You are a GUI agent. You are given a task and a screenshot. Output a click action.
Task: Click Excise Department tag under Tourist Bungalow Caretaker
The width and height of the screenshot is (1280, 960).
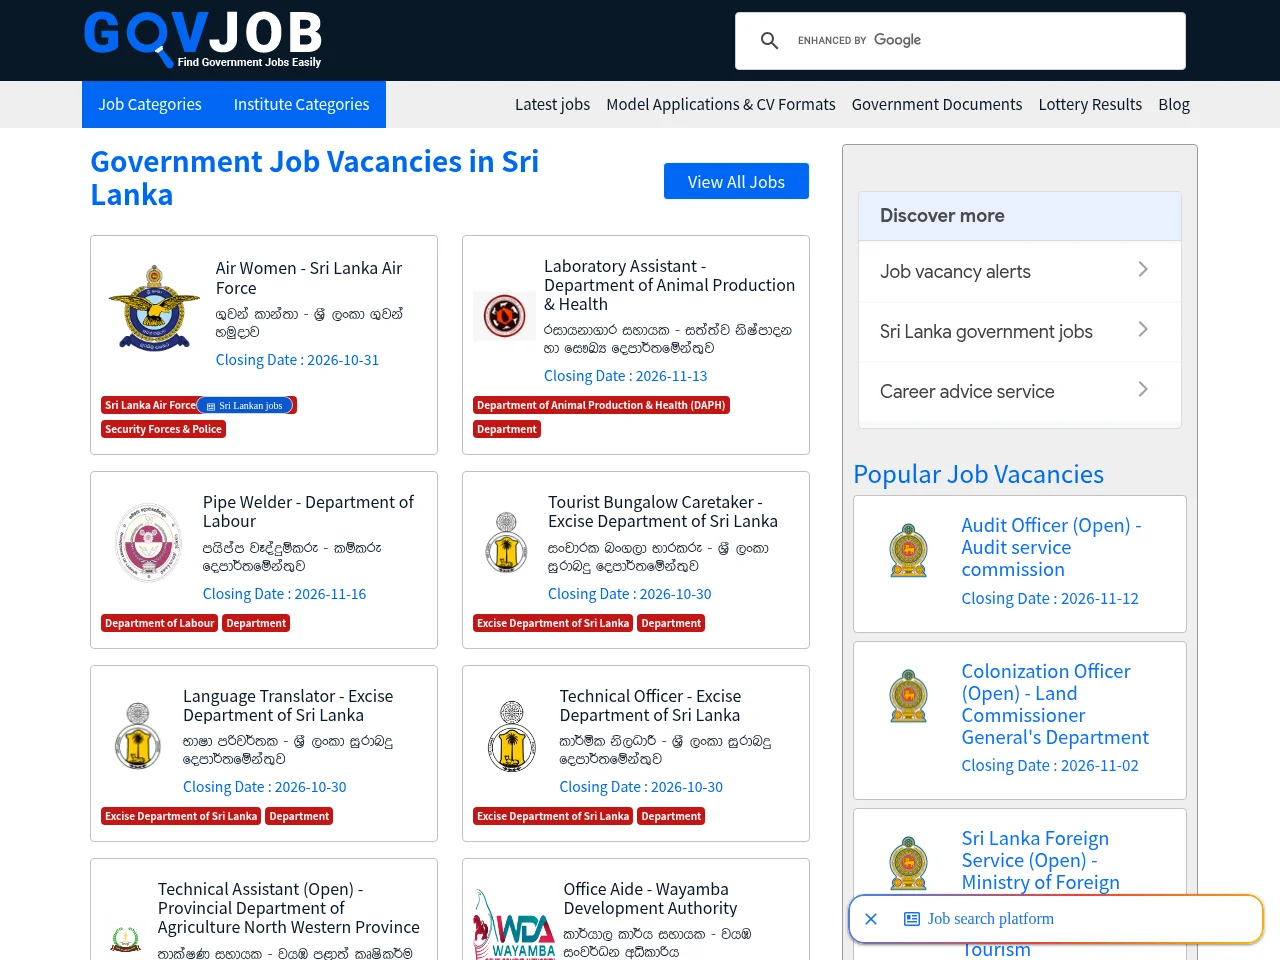click(553, 623)
